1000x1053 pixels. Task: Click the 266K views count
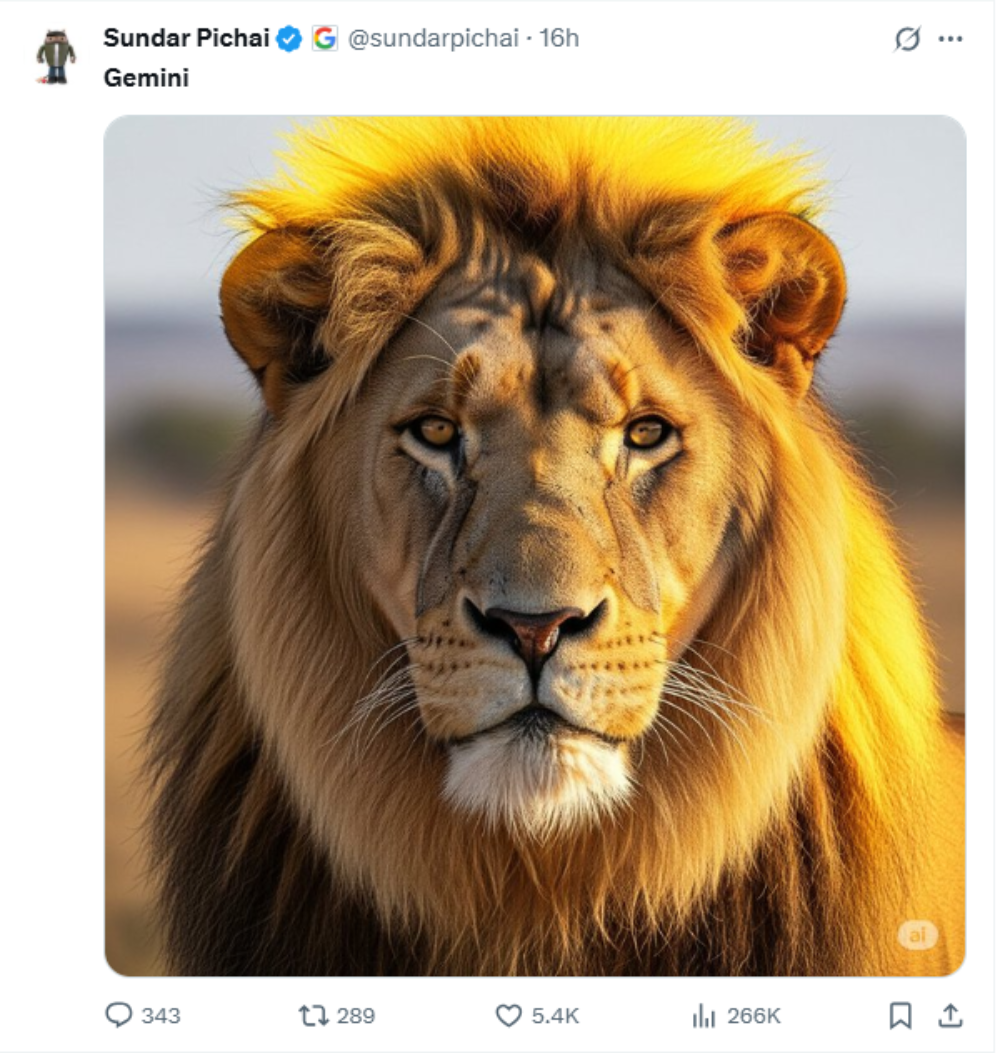(x=753, y=1016)
